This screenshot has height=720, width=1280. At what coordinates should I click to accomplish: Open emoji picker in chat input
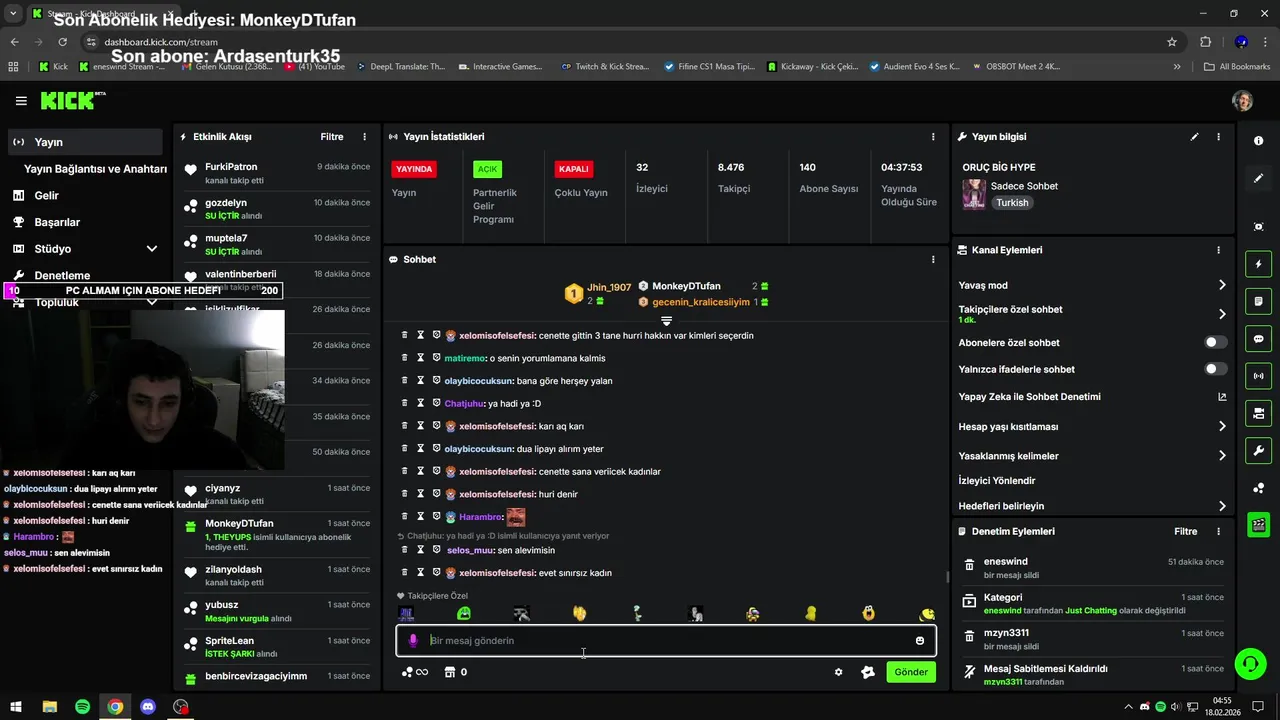click(x=920, y=641)
